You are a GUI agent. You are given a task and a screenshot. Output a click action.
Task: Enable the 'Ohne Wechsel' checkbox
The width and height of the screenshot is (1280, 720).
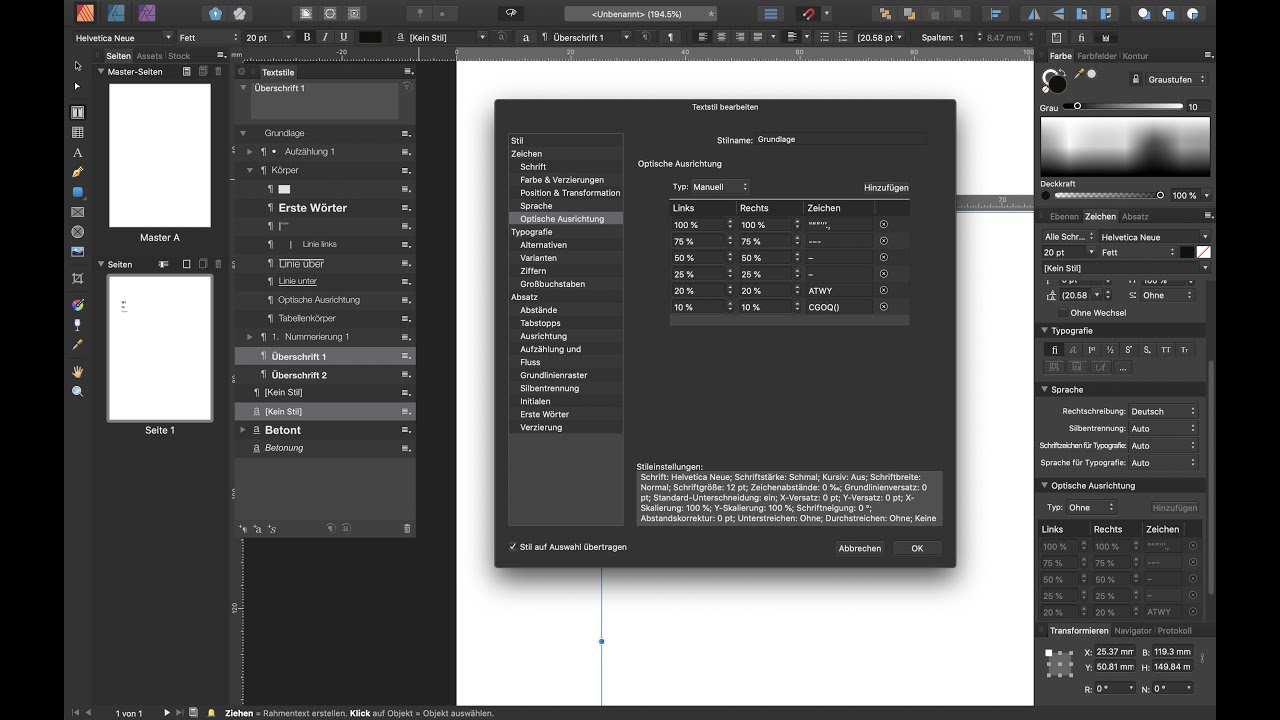click(1061, 313)
